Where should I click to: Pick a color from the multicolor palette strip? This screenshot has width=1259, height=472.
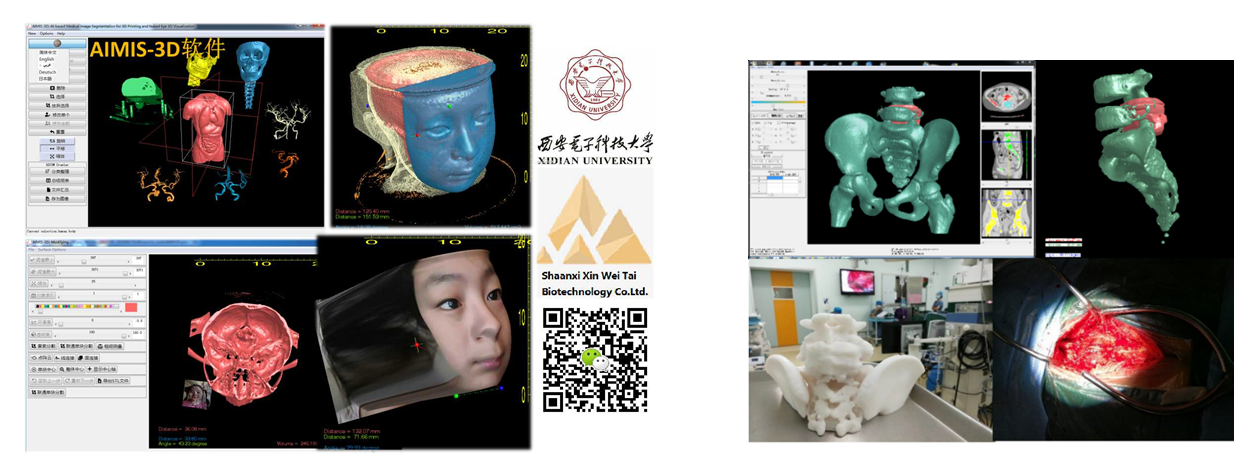pos(77,306)
